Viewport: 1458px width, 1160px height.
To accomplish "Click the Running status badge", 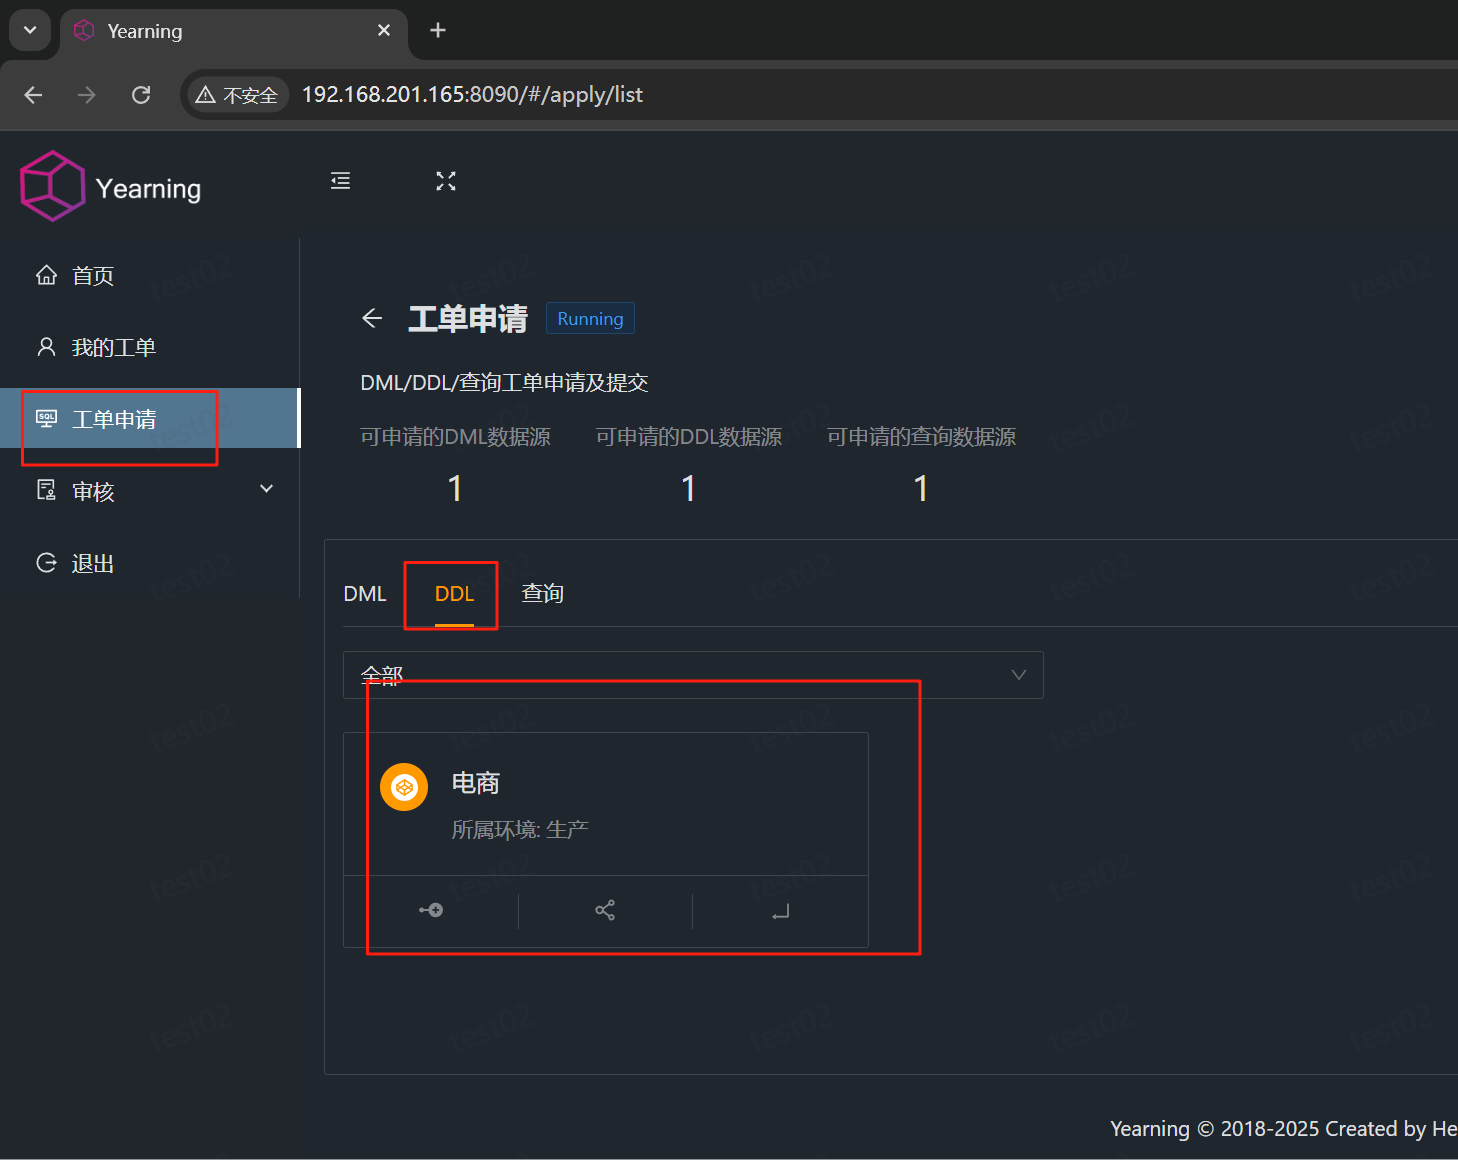I will [590, 318].
